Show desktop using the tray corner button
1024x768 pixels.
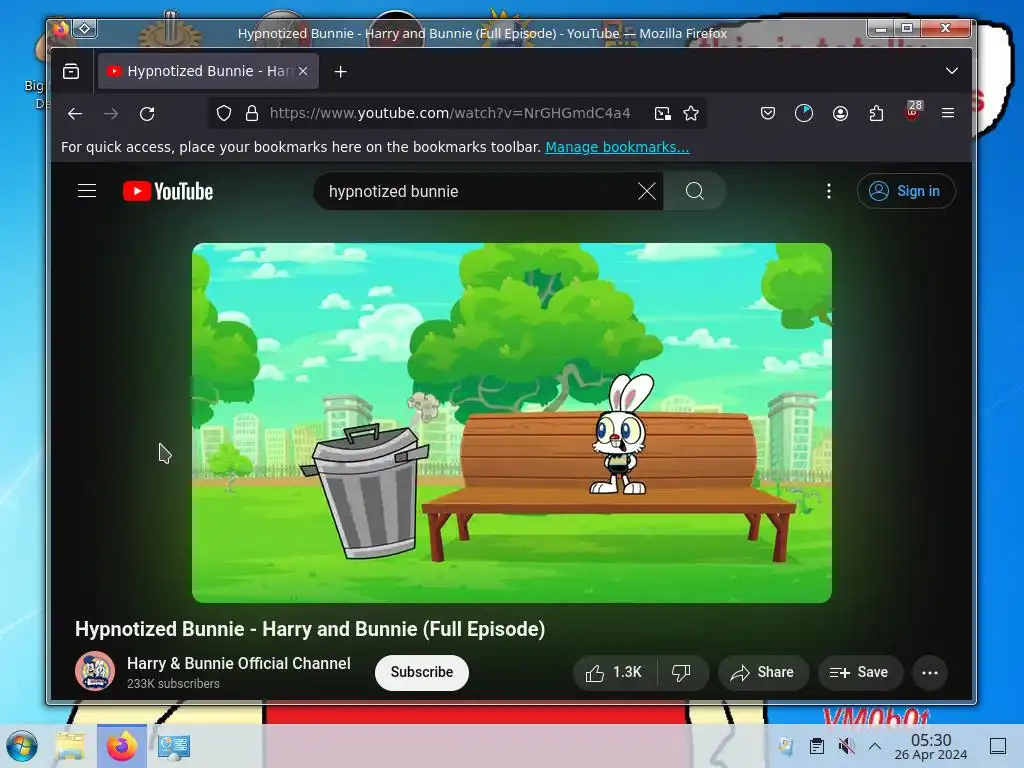tap(998, 746)
